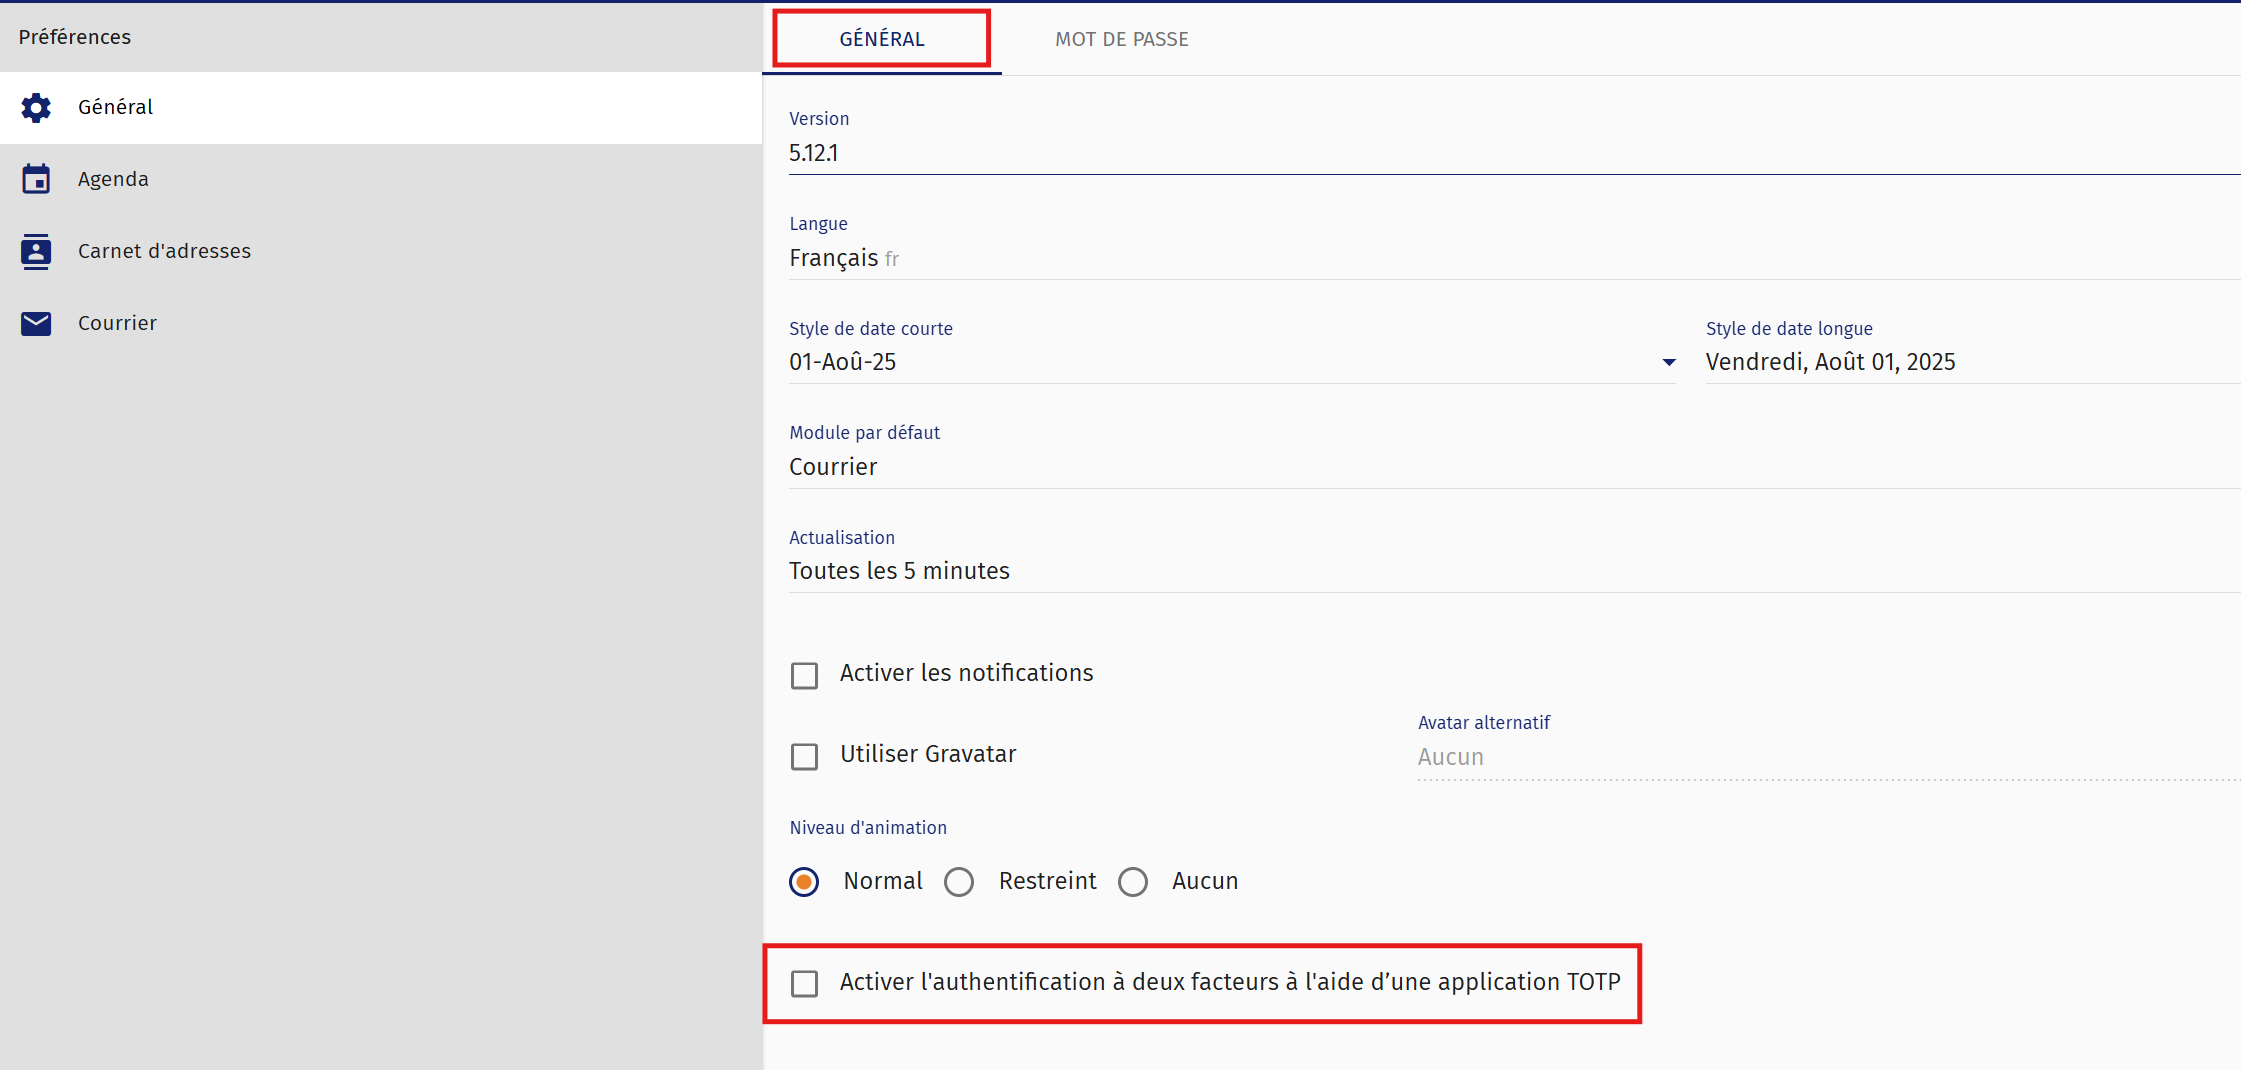2241x1070 pixels.
Task: Go to Carnet d'adresses preferences
Action: click(x=164, y=251)
